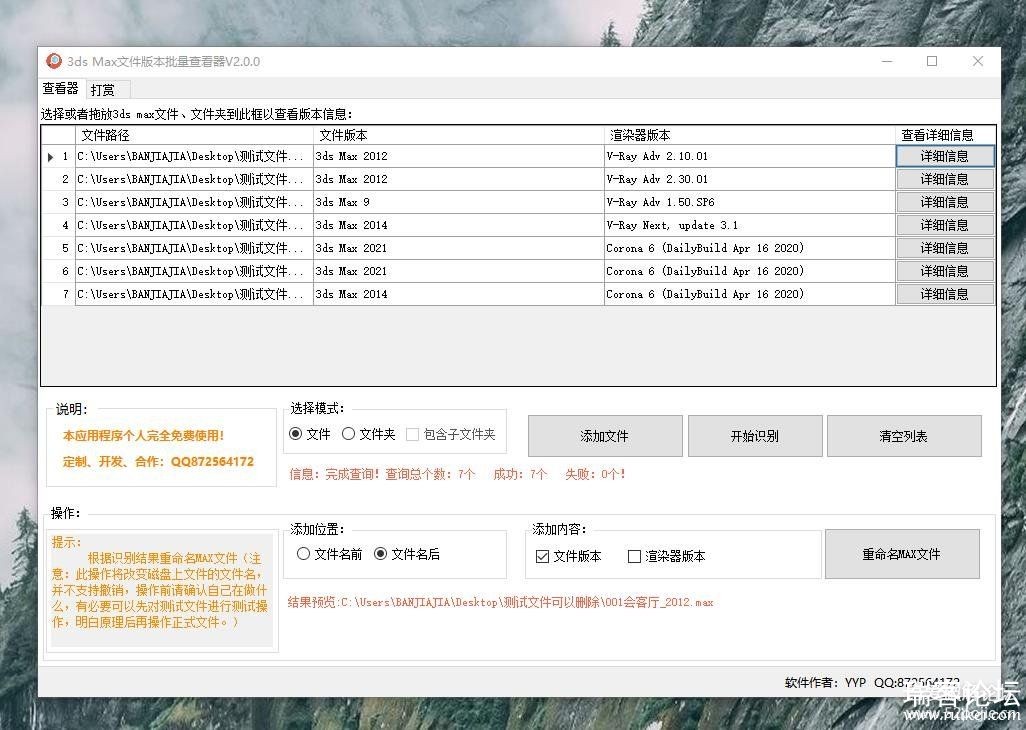Click the 查看详细信息 column header
1026x730 pixels.
pos(945,135)
